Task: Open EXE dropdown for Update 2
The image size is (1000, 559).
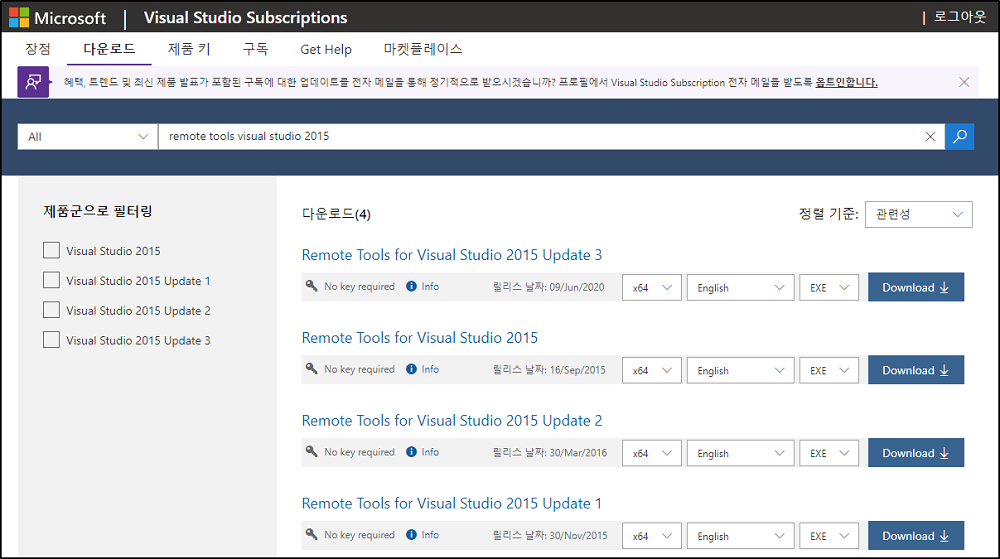Action: [x=829, y=453]
